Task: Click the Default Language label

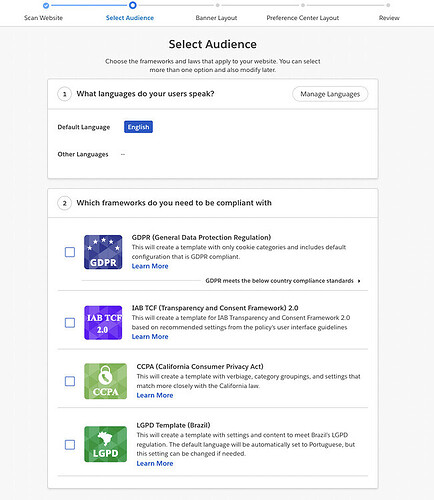Action: (84, 127)
